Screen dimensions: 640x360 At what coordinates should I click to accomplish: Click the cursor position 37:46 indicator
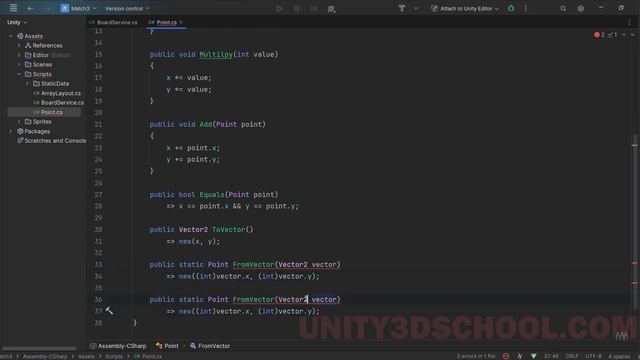551,356
